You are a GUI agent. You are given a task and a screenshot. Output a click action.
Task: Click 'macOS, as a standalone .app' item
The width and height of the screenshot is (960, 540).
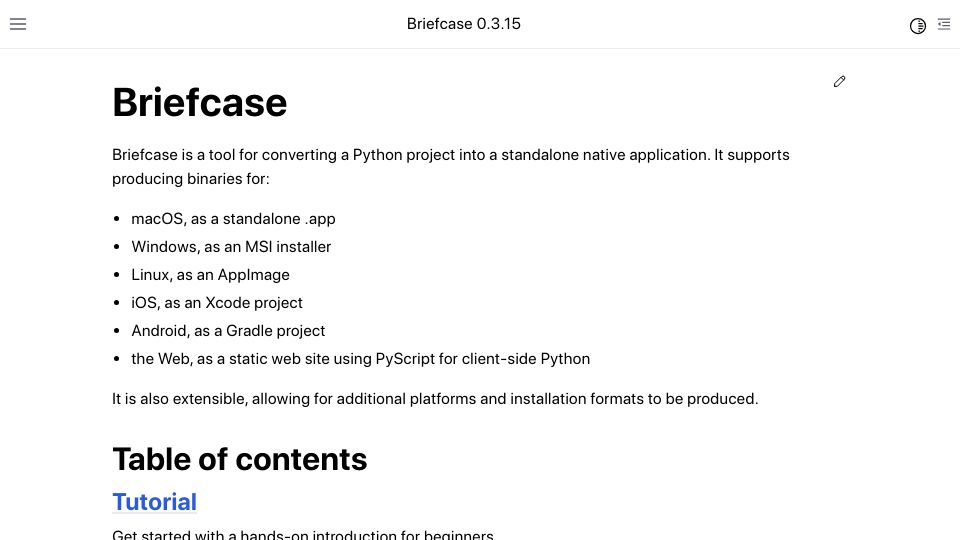[x=233, y=219]
